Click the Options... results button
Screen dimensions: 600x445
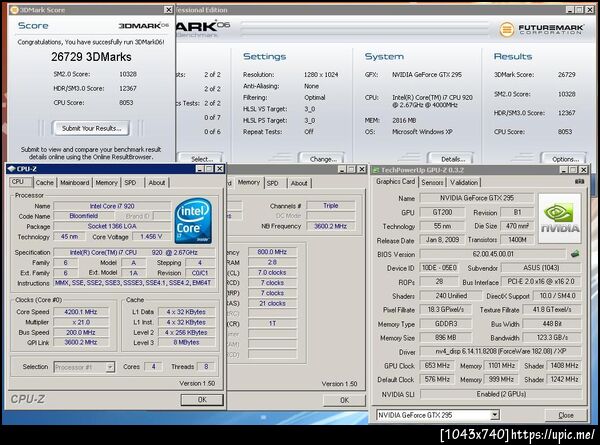(x=565, y=159)
